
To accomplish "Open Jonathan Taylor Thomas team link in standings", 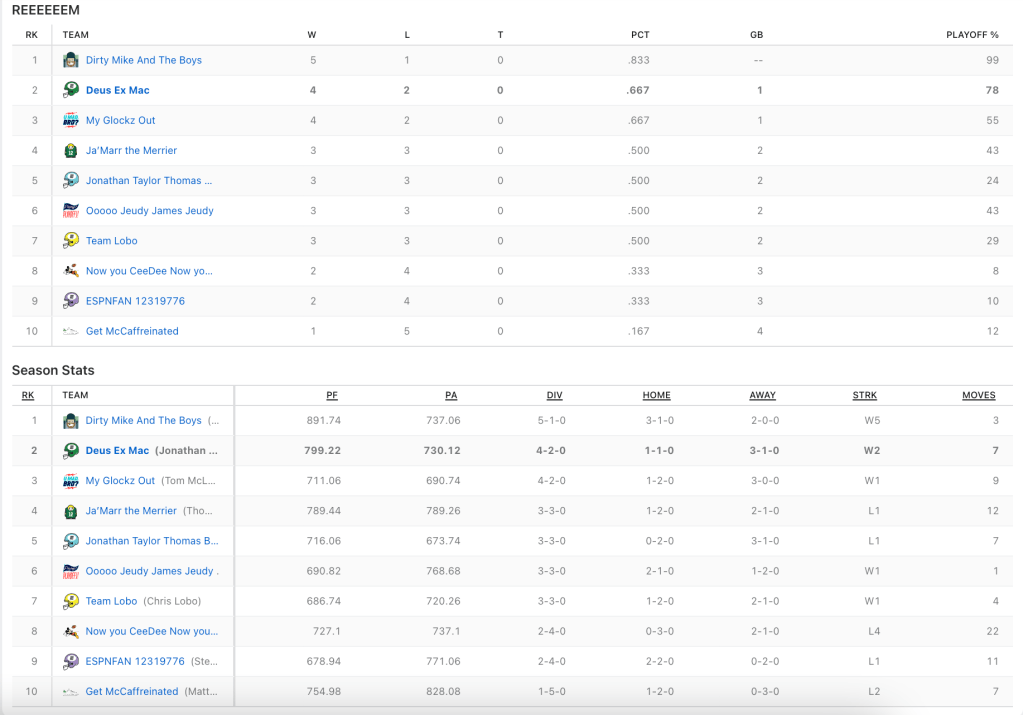I will pyautogui.click(x=148, y=181).
